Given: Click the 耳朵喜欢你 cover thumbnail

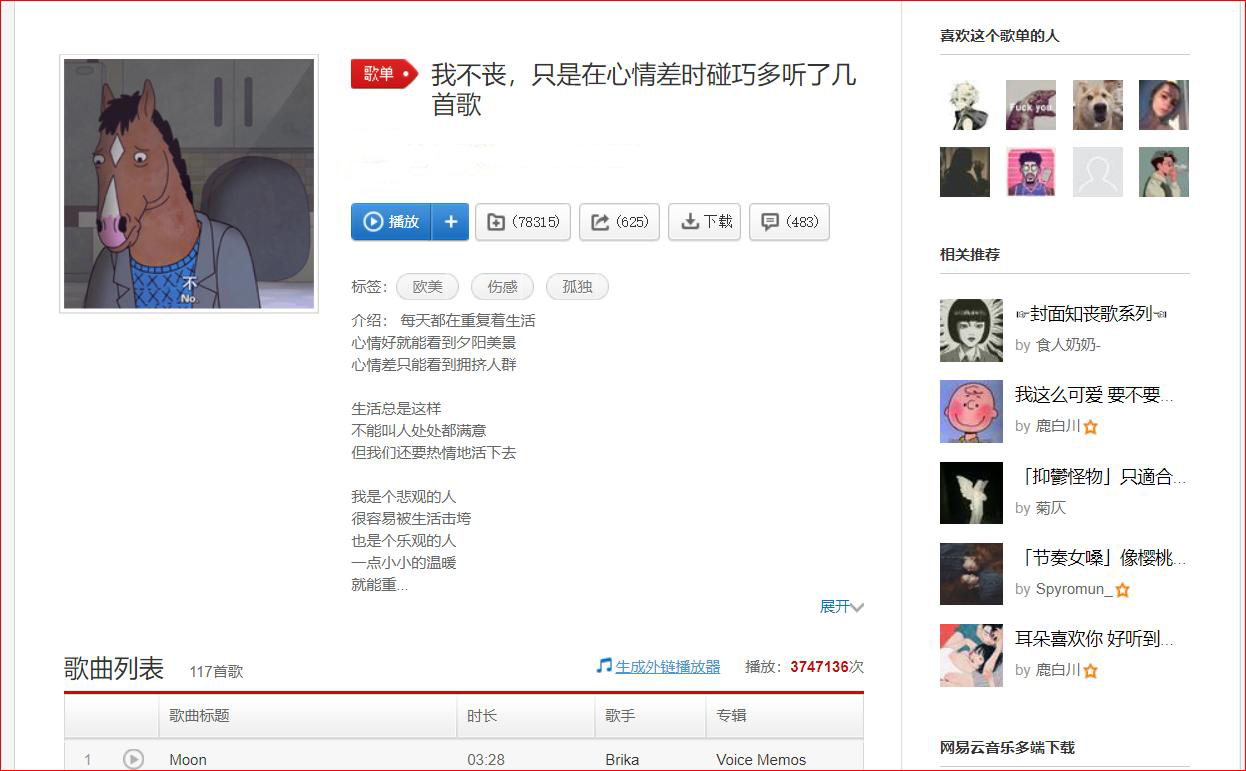Looking at the screenshot, I should click(x=971, y=654).
